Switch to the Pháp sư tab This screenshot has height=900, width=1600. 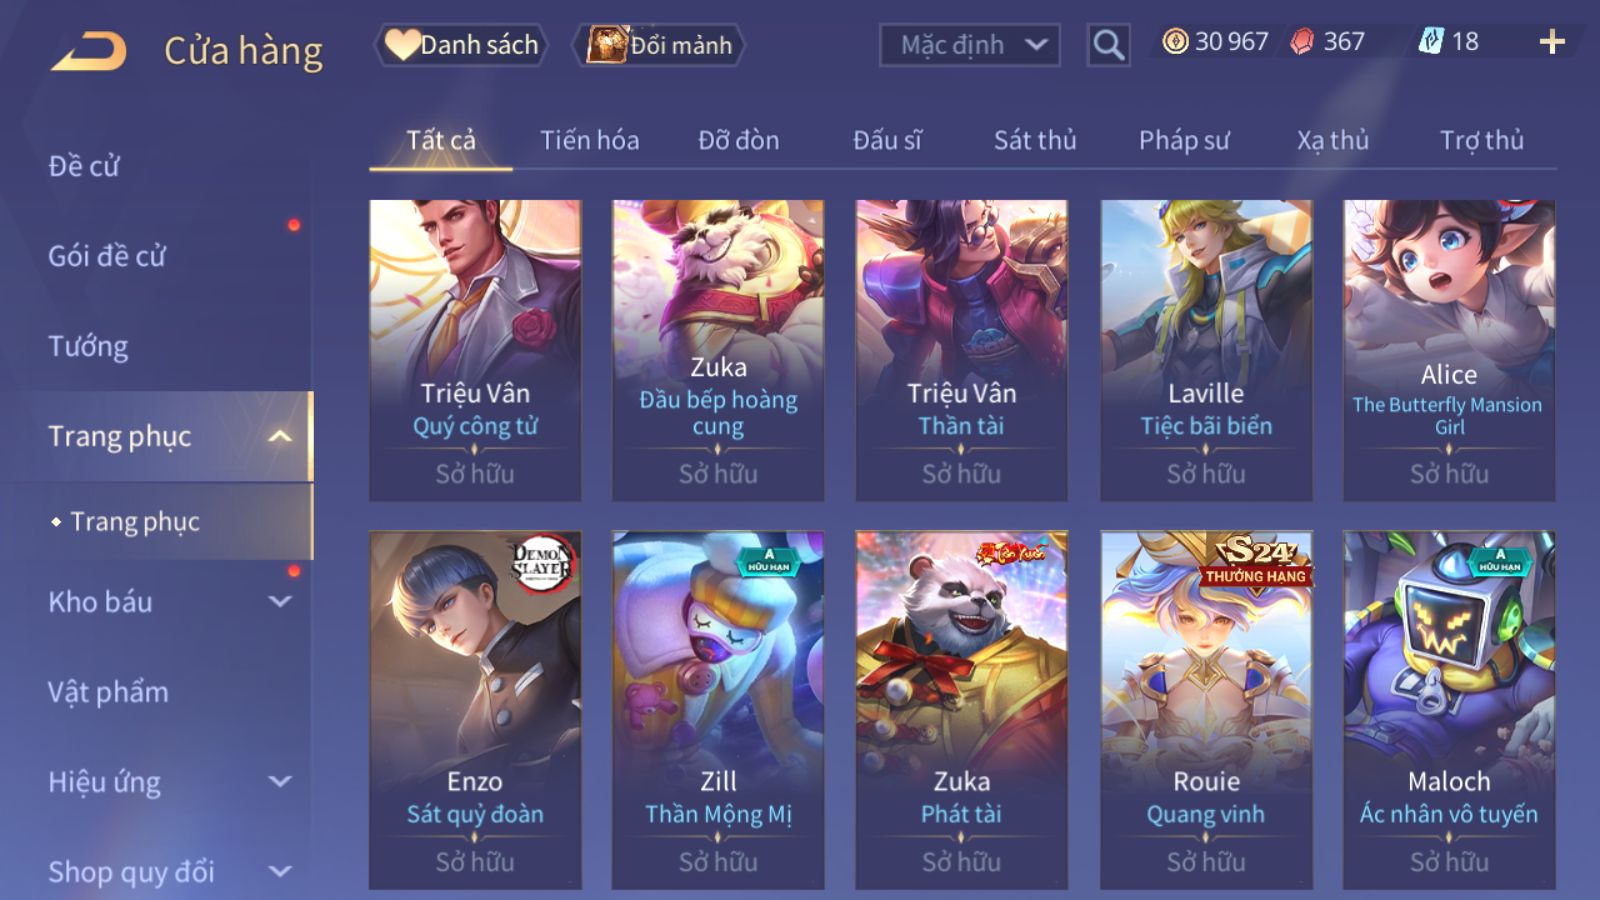(1184, 140)
